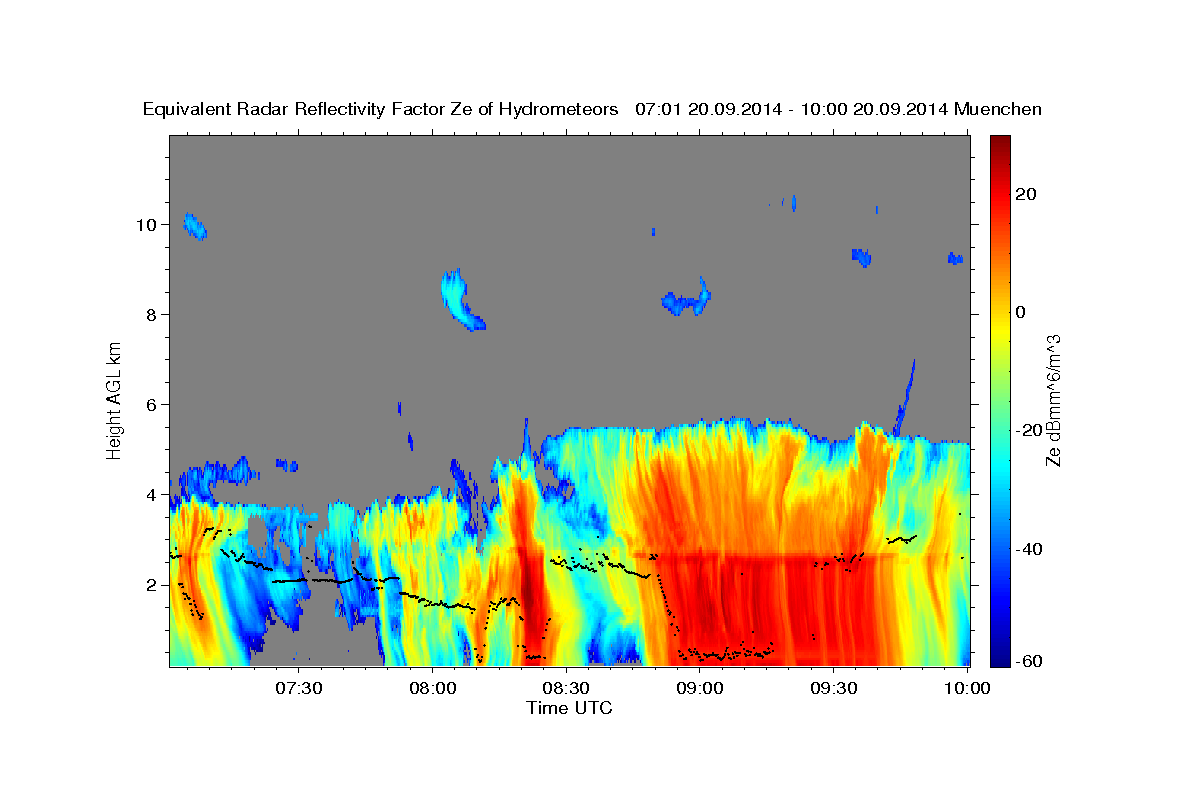Click the 'Ze dBmm^6/m^3' colorbar unit label

pyautogui.click(x=1053, y=400)
